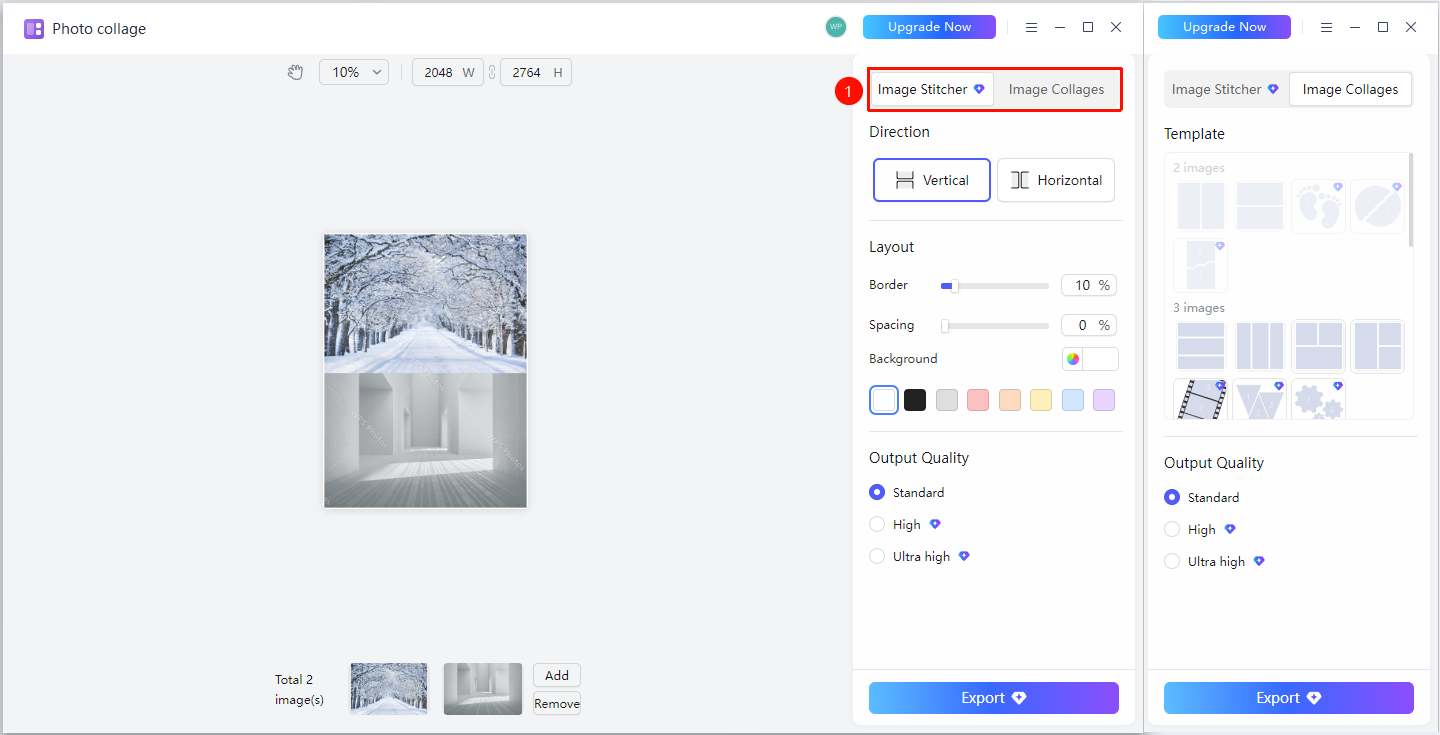This screenshot has height=735, width=1440.
Task: Select the hand pan tool icon
Action: click(x=295, y=72)
